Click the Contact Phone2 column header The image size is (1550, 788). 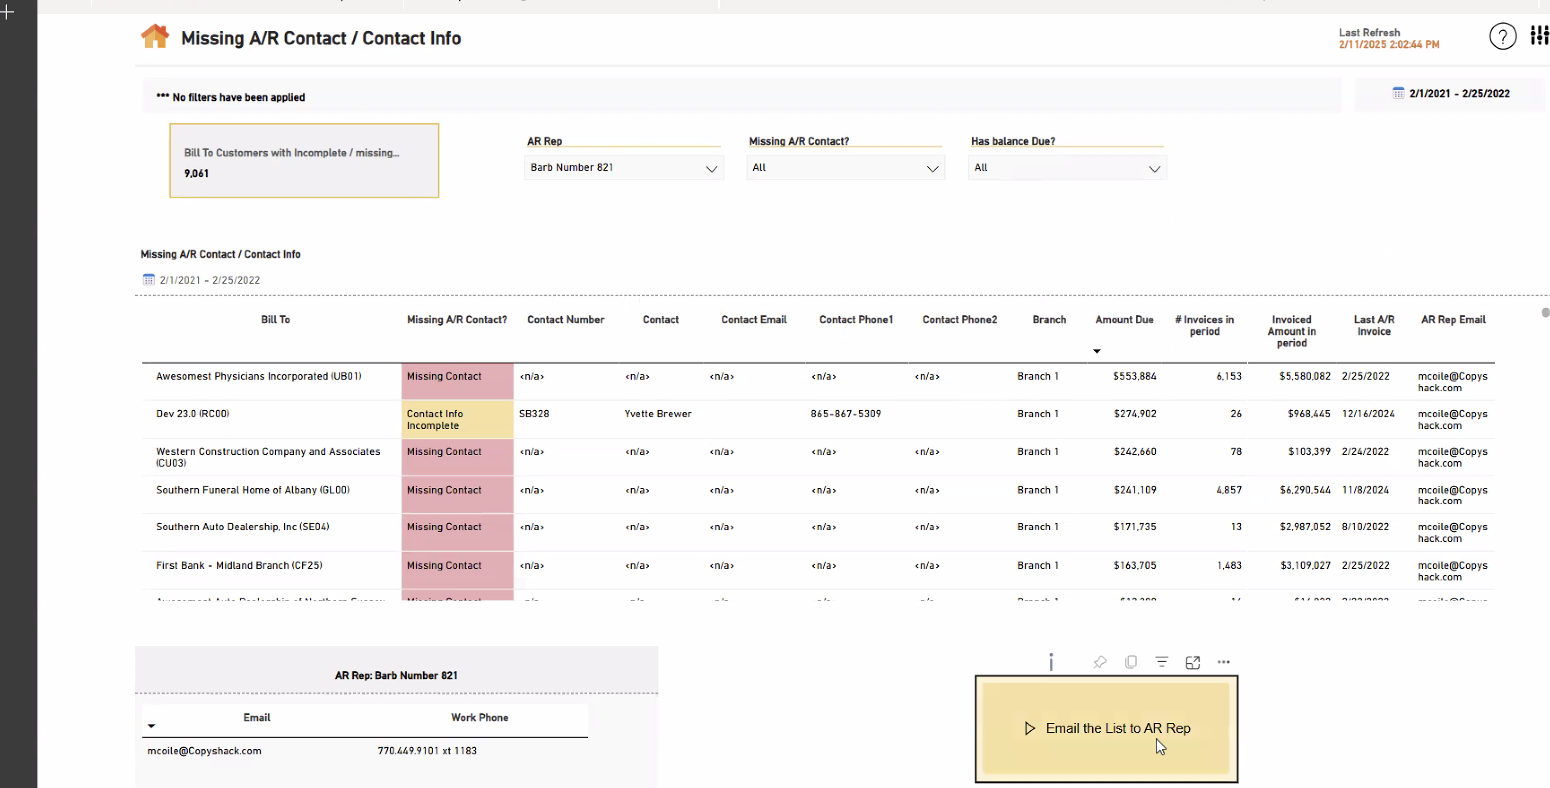click(x=960, y=320)
